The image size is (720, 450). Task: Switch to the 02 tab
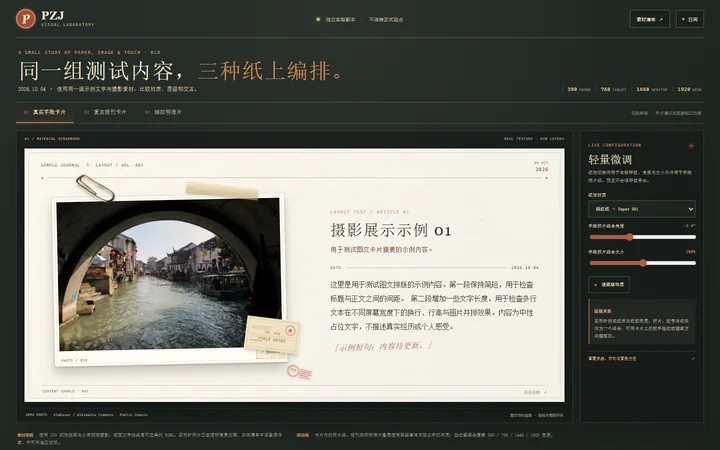tap(105, 112)
